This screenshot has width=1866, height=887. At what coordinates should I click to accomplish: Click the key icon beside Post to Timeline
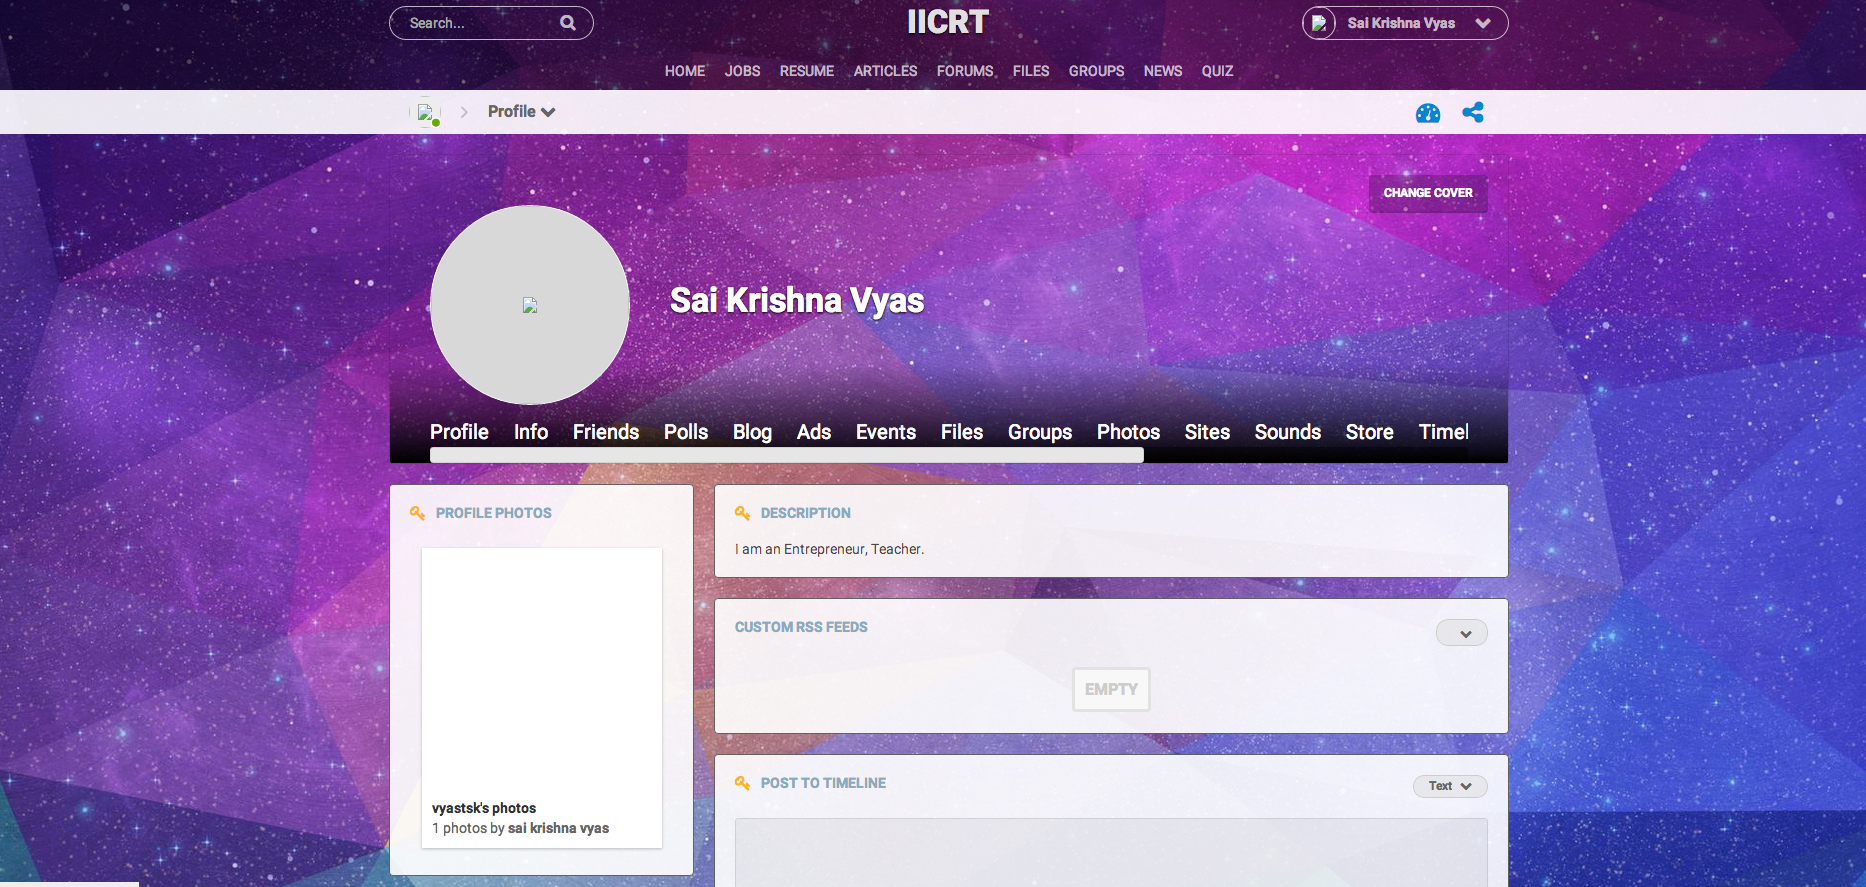click(742, 783)
